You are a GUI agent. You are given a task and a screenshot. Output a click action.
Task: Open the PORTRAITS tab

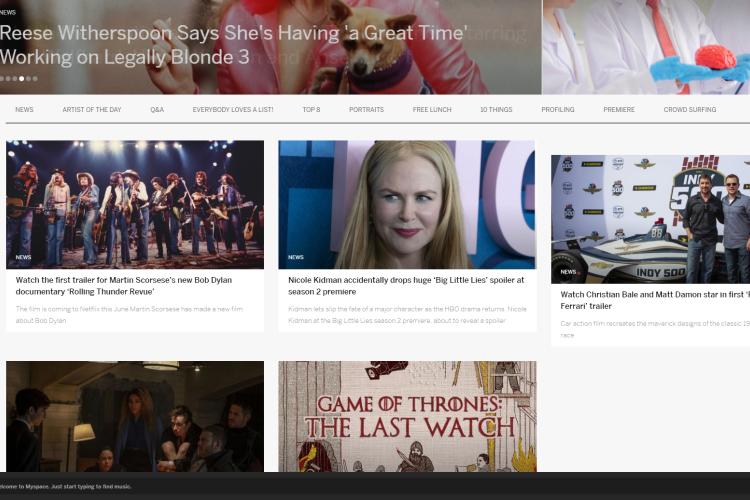pyautogui.click(x=366, y=110)
